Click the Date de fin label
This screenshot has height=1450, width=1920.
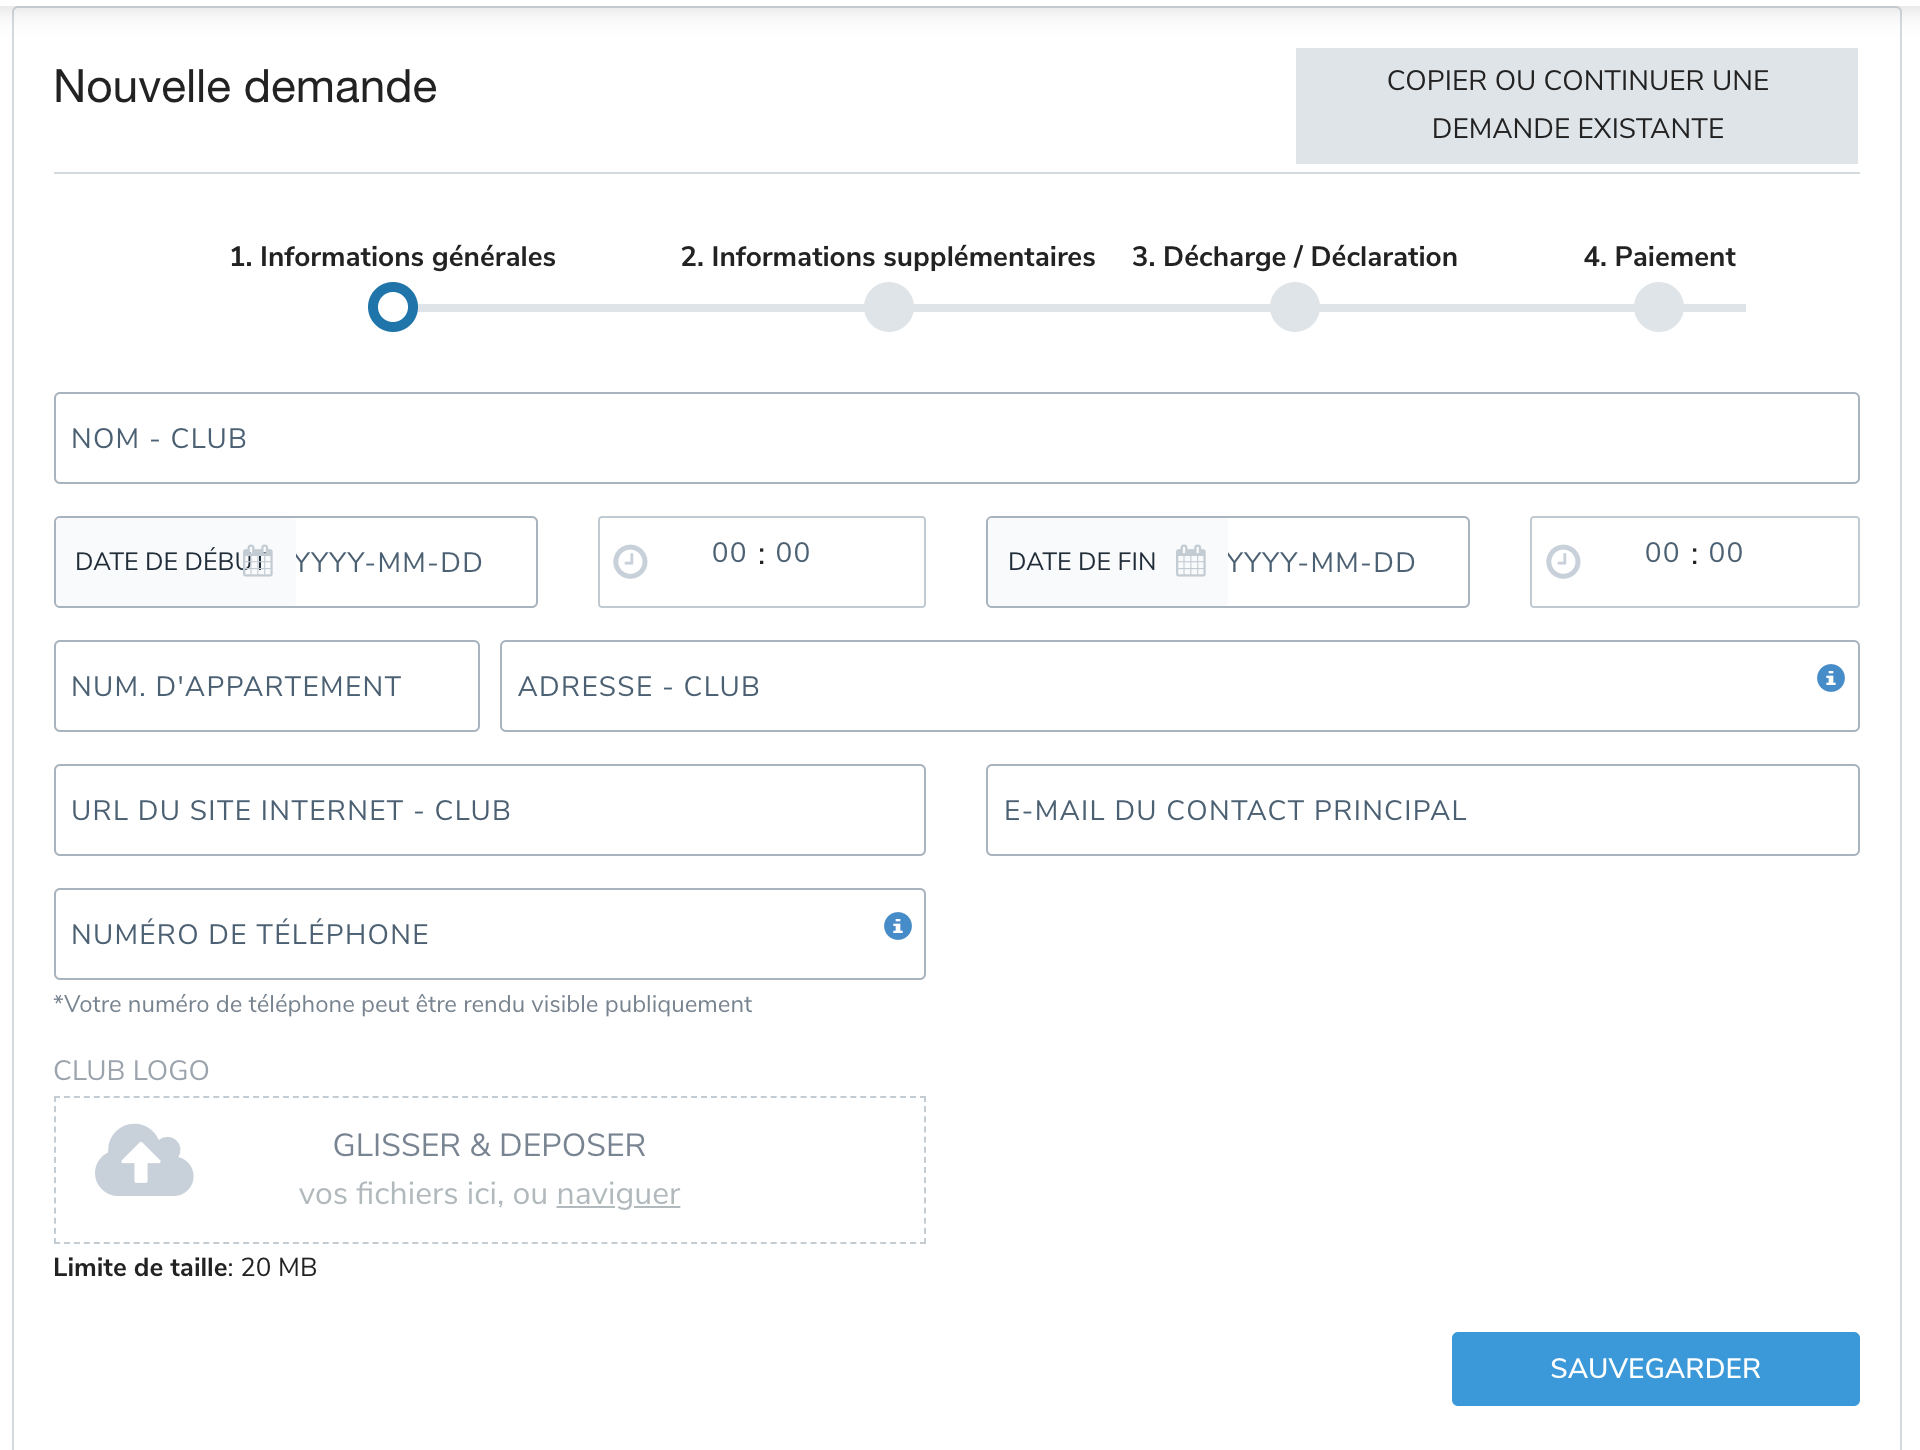[x=1082, y=562]
